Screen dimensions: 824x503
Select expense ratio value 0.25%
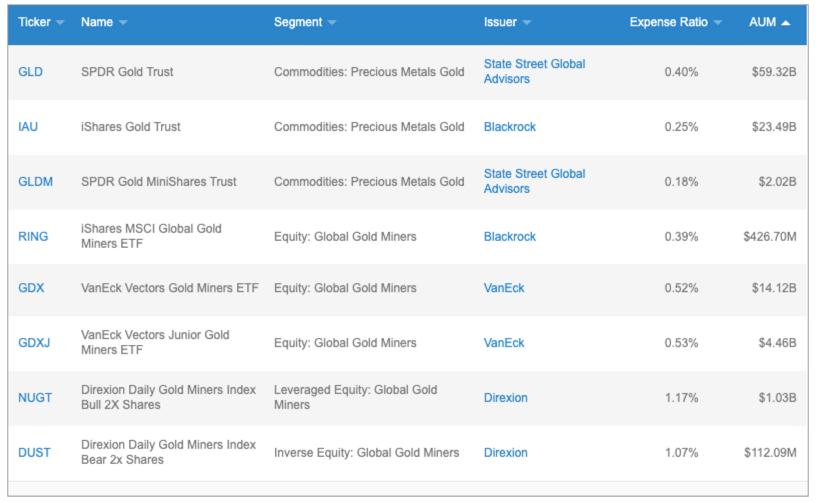click(x=682, y=127)
